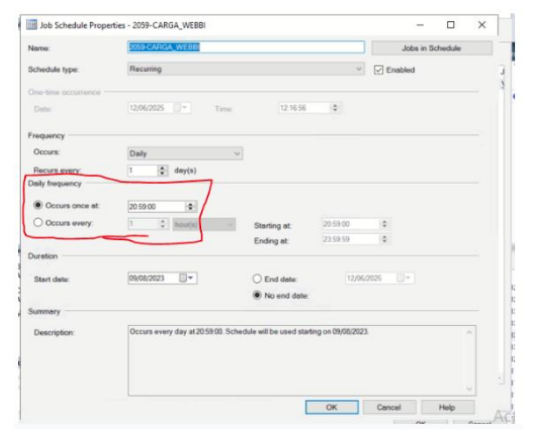
Task: Close the Job Schedule Properties dialog
Action: (482, 25)
